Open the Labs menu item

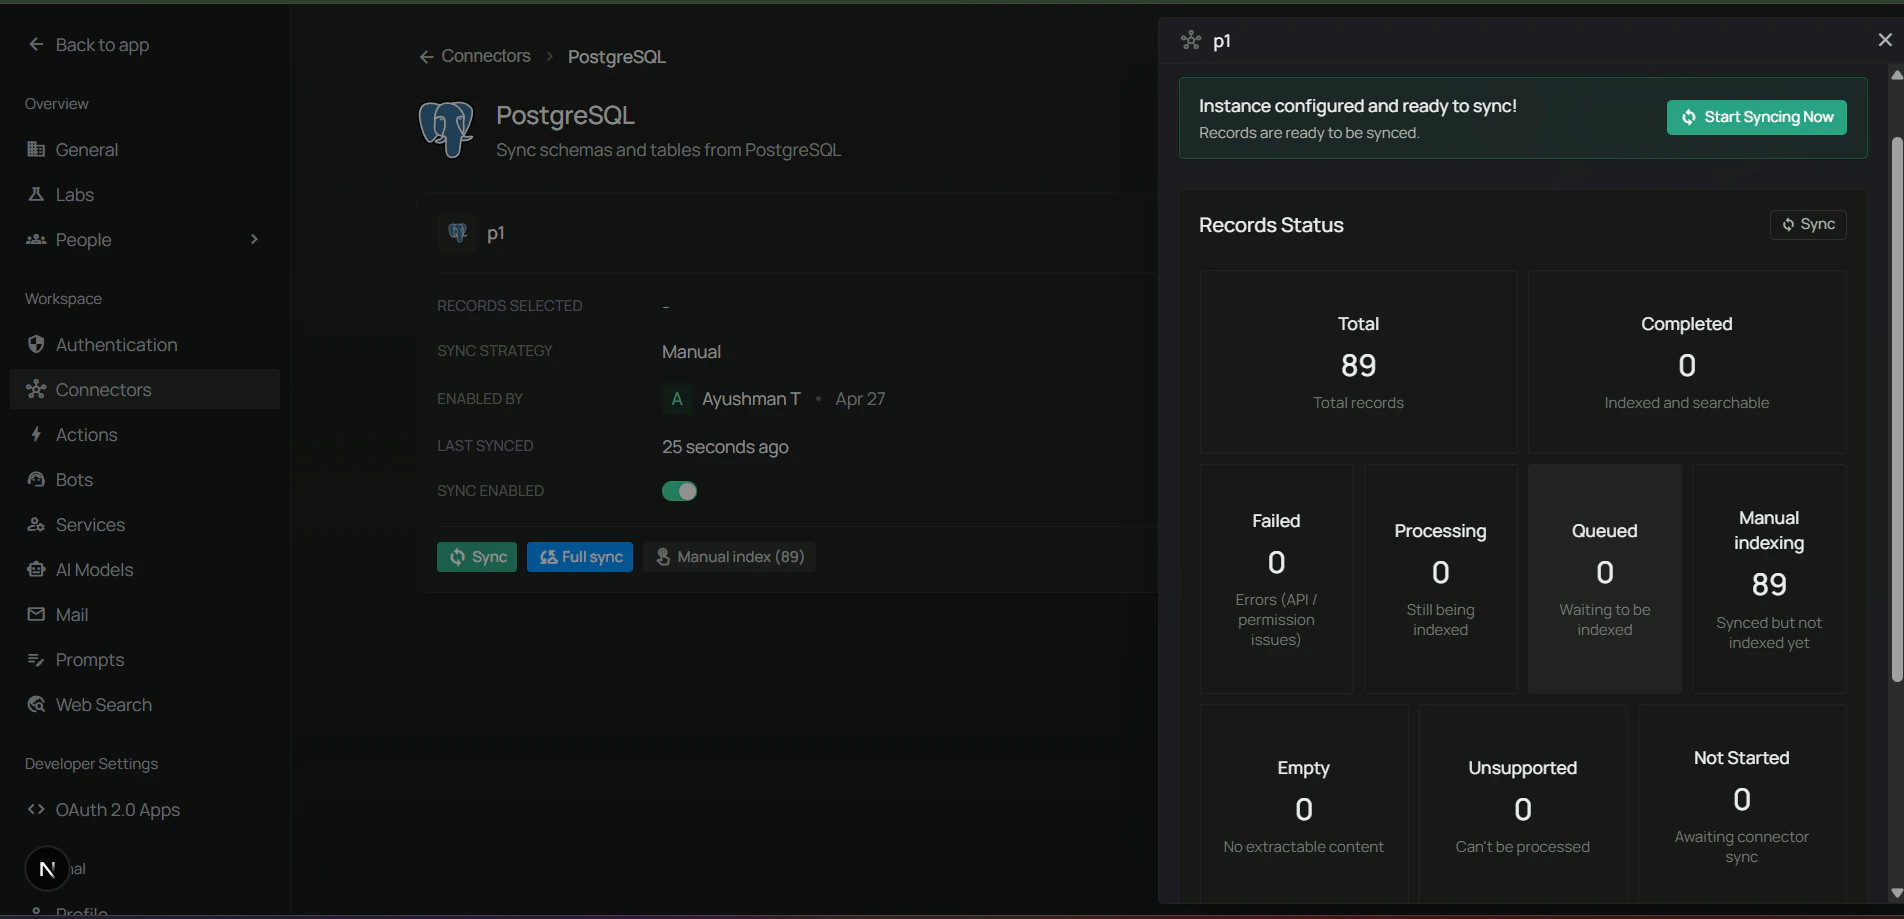click(x=145, y=194)
